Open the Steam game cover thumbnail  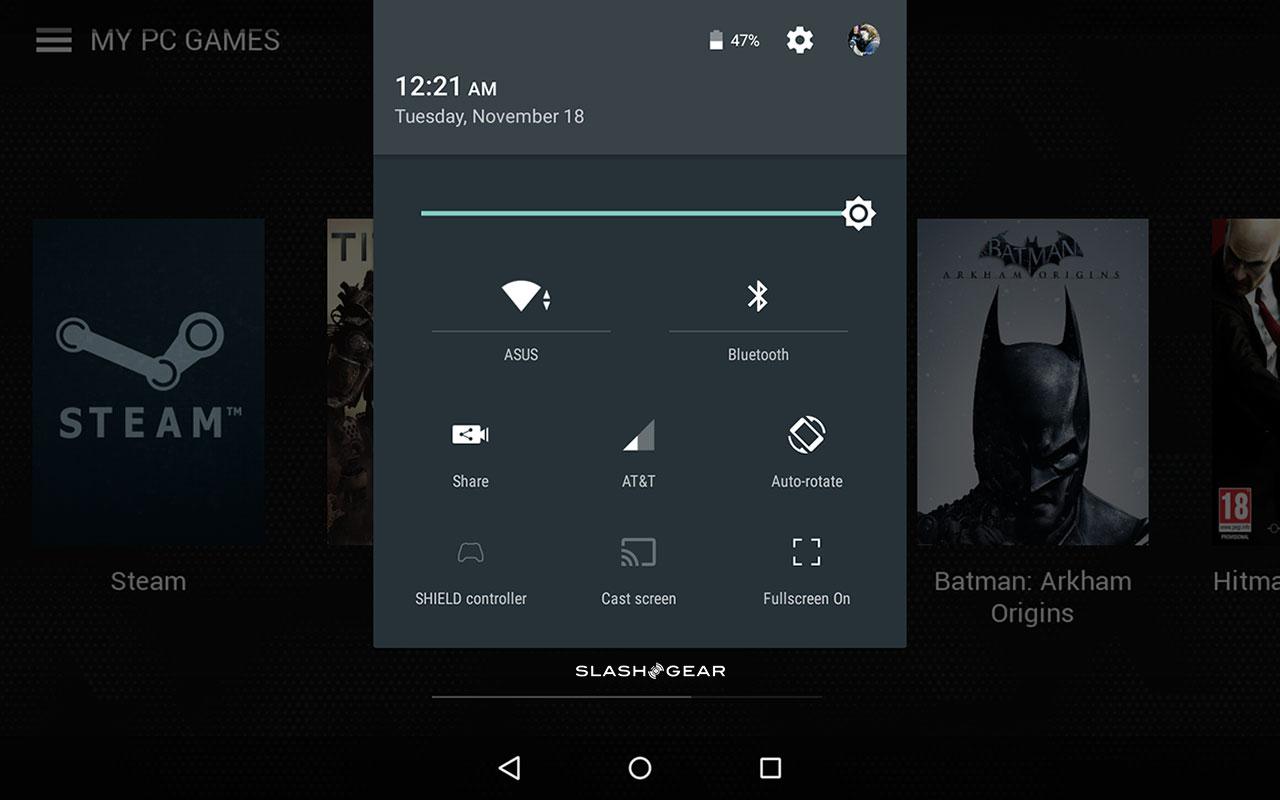pyautogui.click(x=149, y=382)
